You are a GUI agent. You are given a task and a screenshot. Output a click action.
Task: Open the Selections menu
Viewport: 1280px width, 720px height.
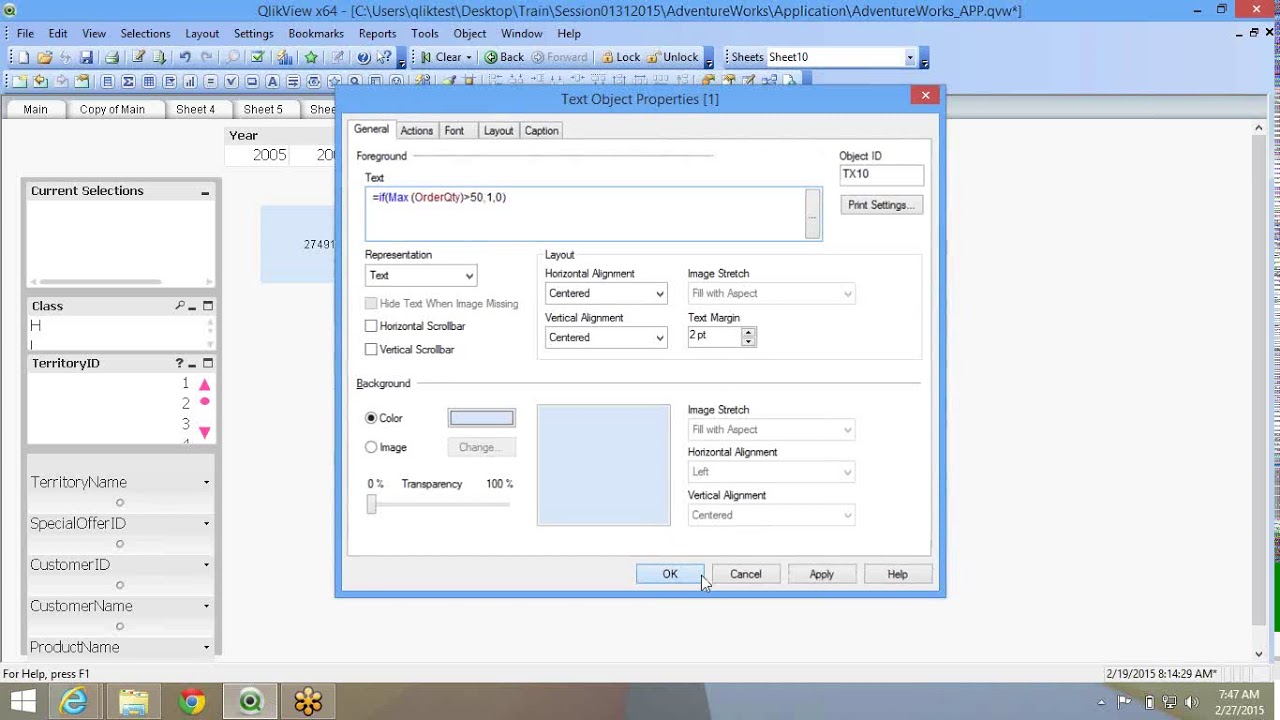145,33
